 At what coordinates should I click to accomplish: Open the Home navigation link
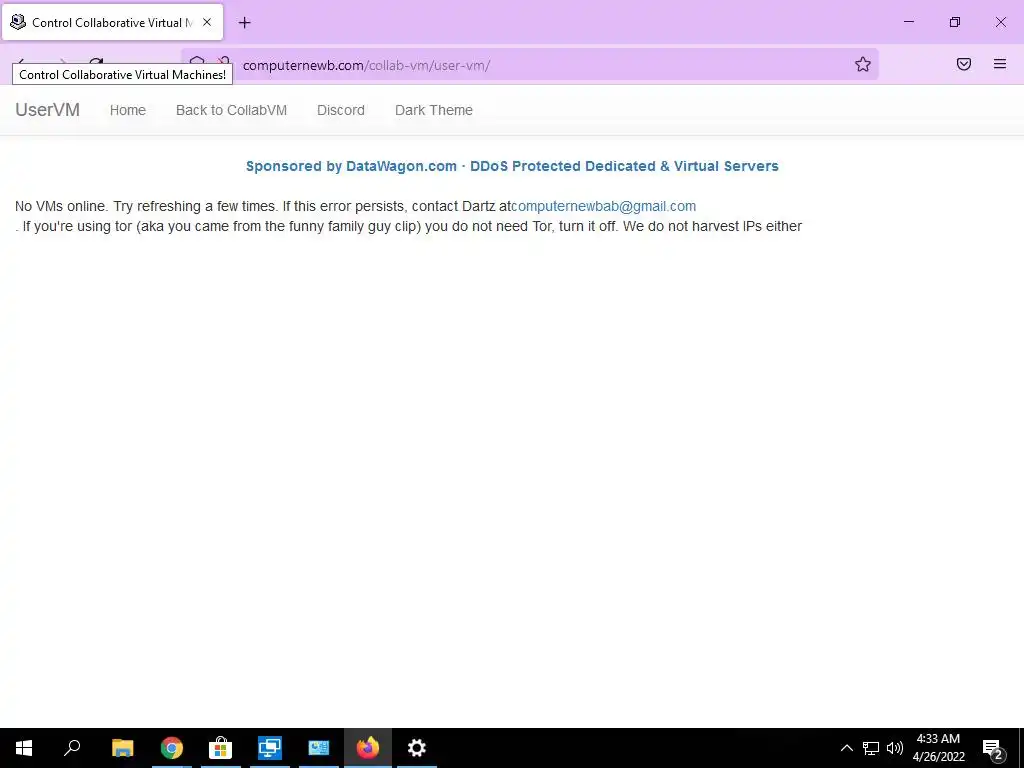point(127,110)
